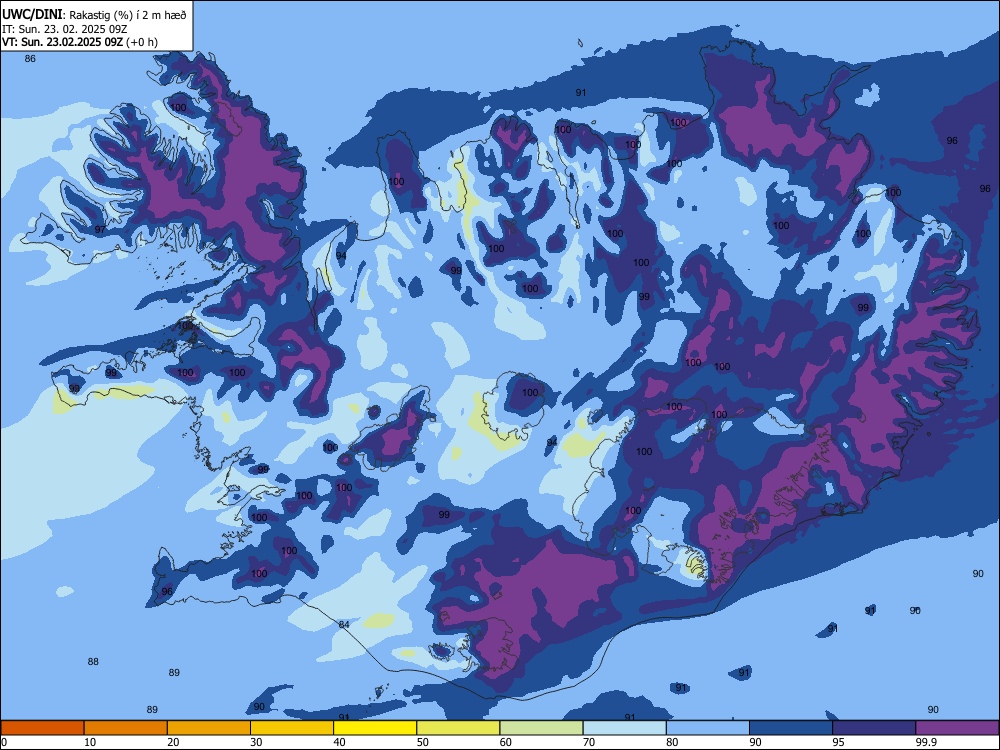The height and width of the screenshot is (750, 1000).
Task: Click the '80' tick label on the color scale
Action: click(672, 742)
